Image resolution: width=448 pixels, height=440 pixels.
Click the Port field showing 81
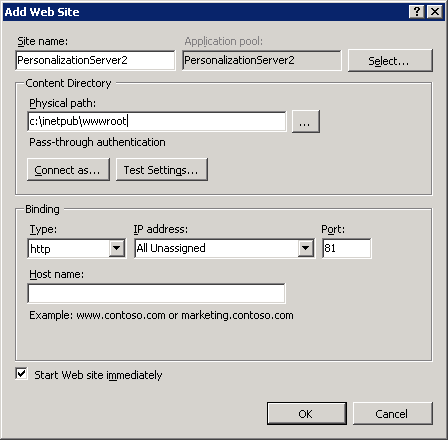(x=347, y=248)
